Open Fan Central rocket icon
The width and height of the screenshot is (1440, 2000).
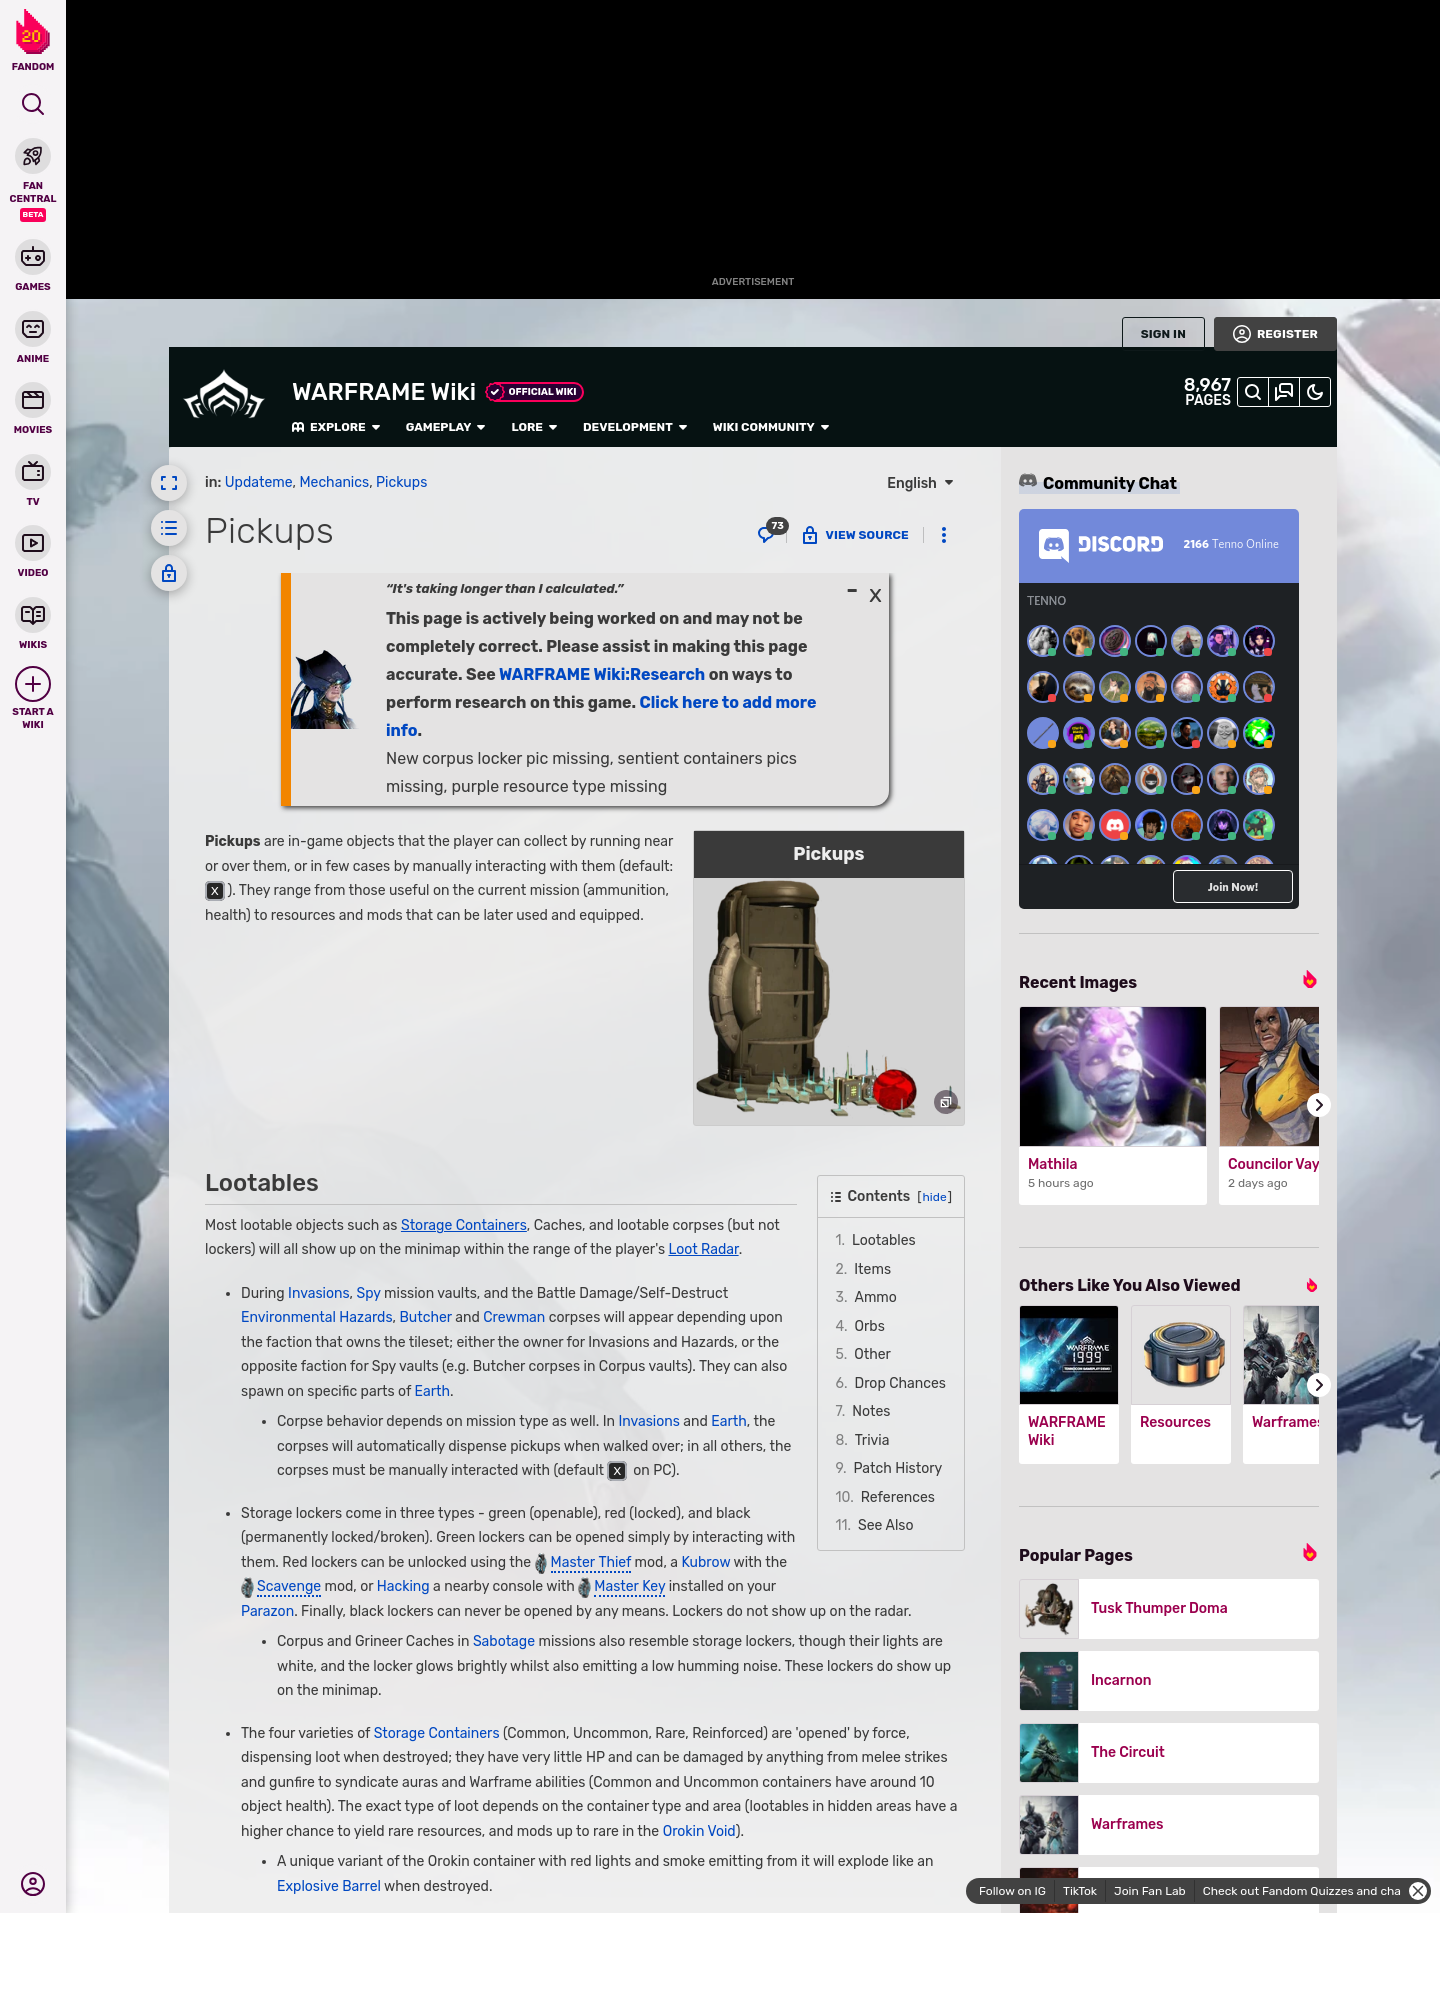point(33,157)
